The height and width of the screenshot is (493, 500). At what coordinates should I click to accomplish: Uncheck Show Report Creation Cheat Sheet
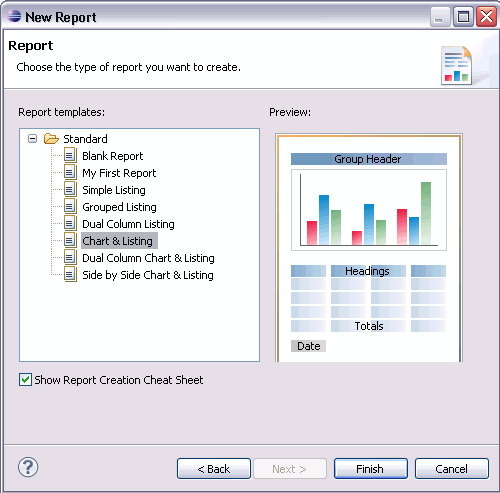tap(25, 380)
